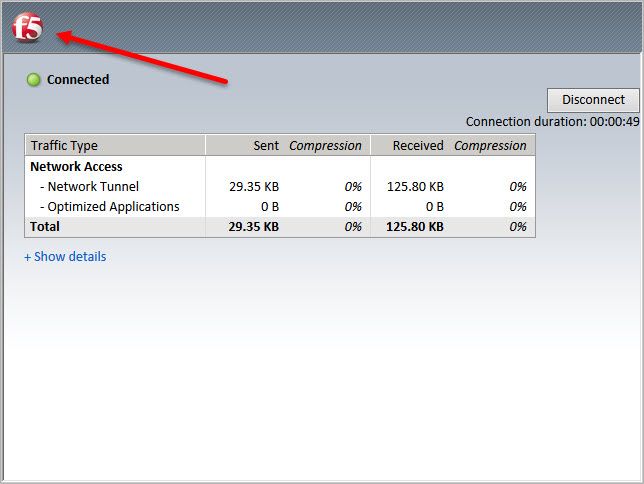This screenshot has width=644, height=484.
Task: Click the Connected status label
Action: (78, 79)
